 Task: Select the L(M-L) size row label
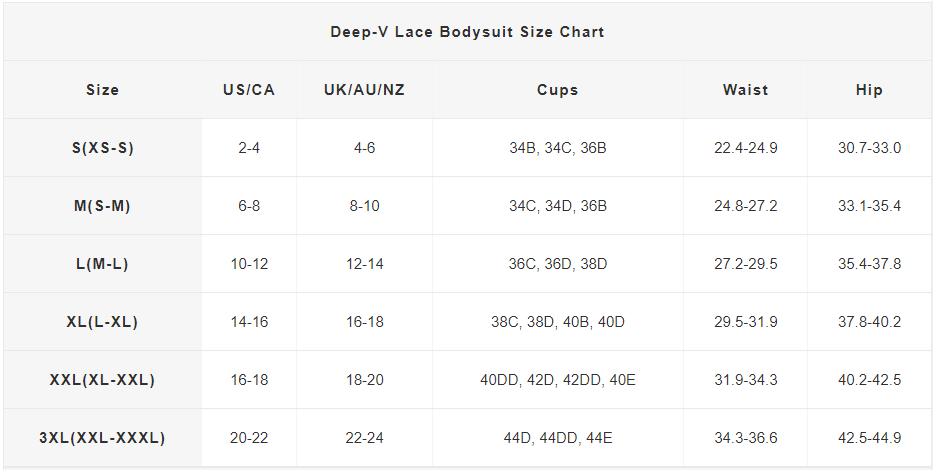(x=102, y=264)
